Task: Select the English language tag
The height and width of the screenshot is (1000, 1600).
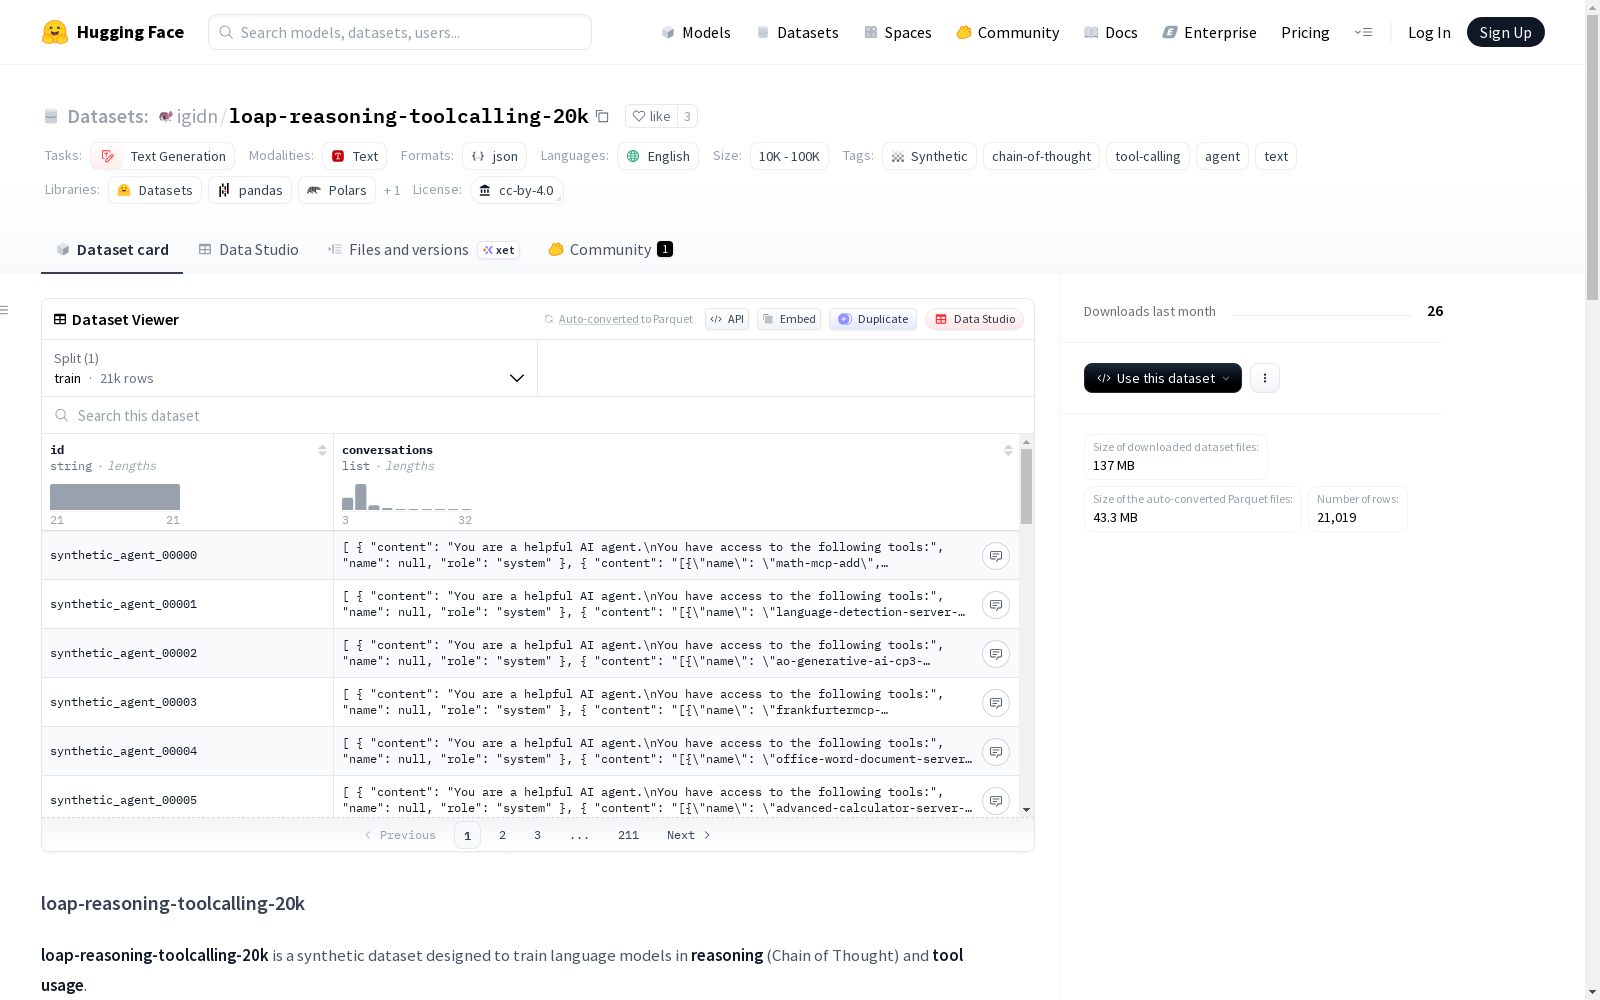Action: [658, 156]
